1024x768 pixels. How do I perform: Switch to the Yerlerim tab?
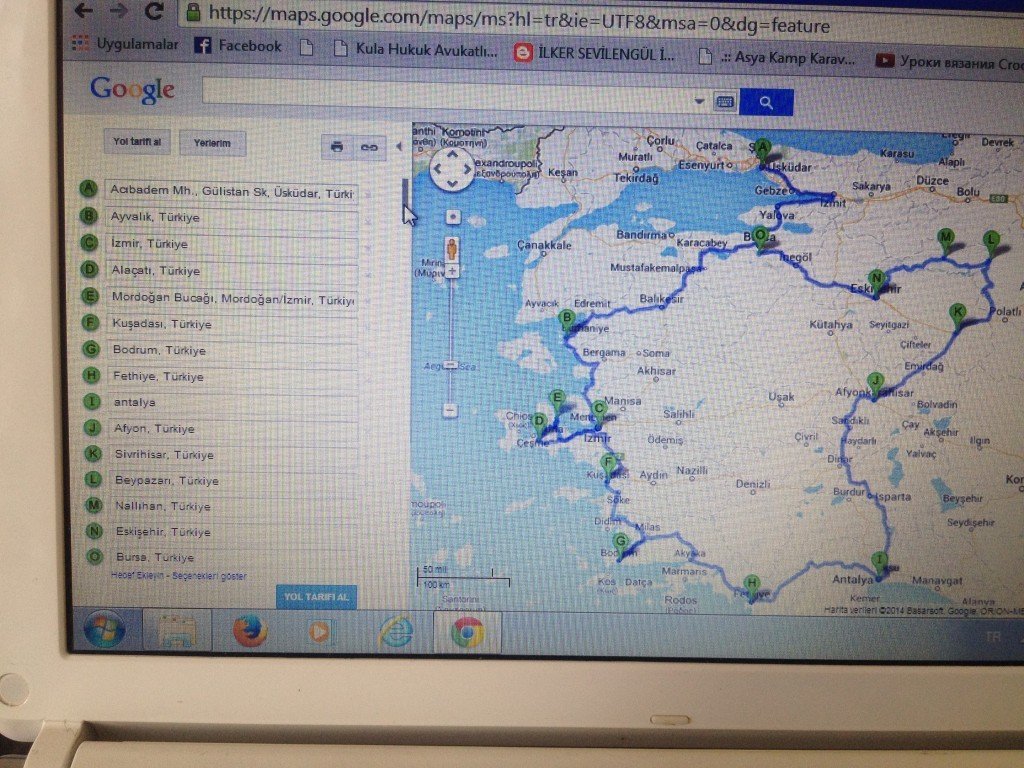(x=212, y=144)
